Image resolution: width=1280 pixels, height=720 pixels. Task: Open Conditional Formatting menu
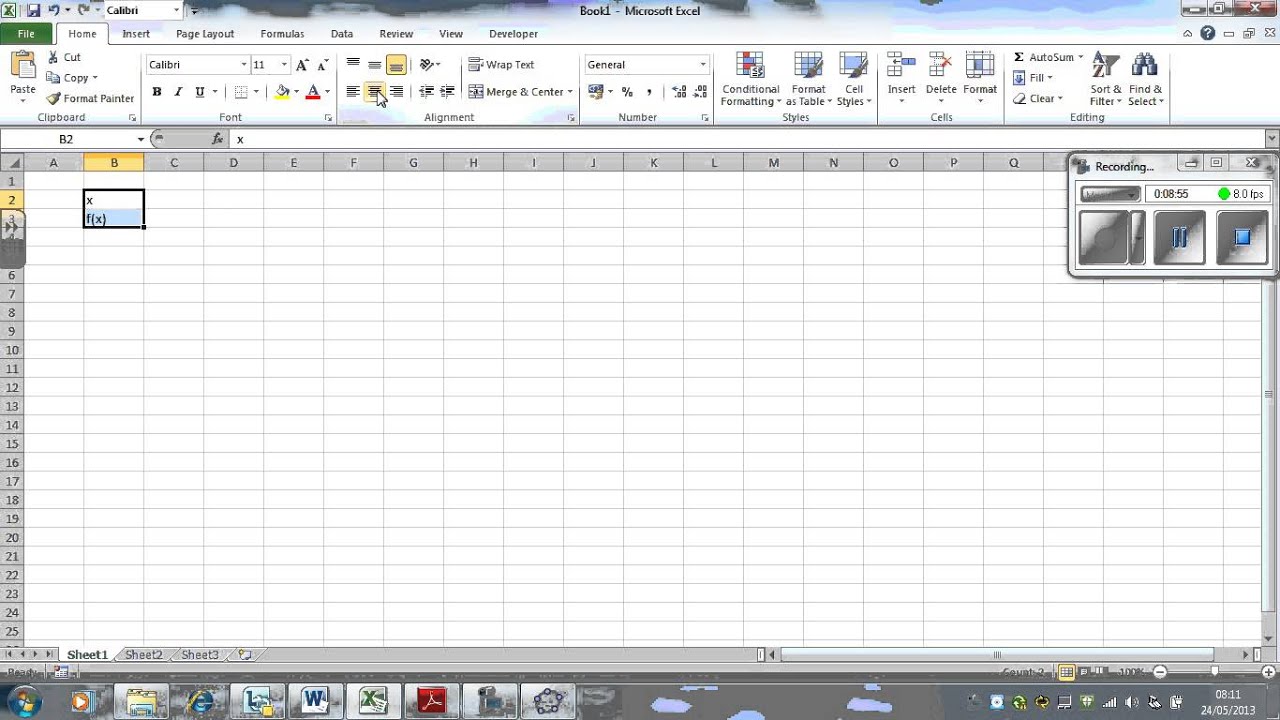click(751, 80)
